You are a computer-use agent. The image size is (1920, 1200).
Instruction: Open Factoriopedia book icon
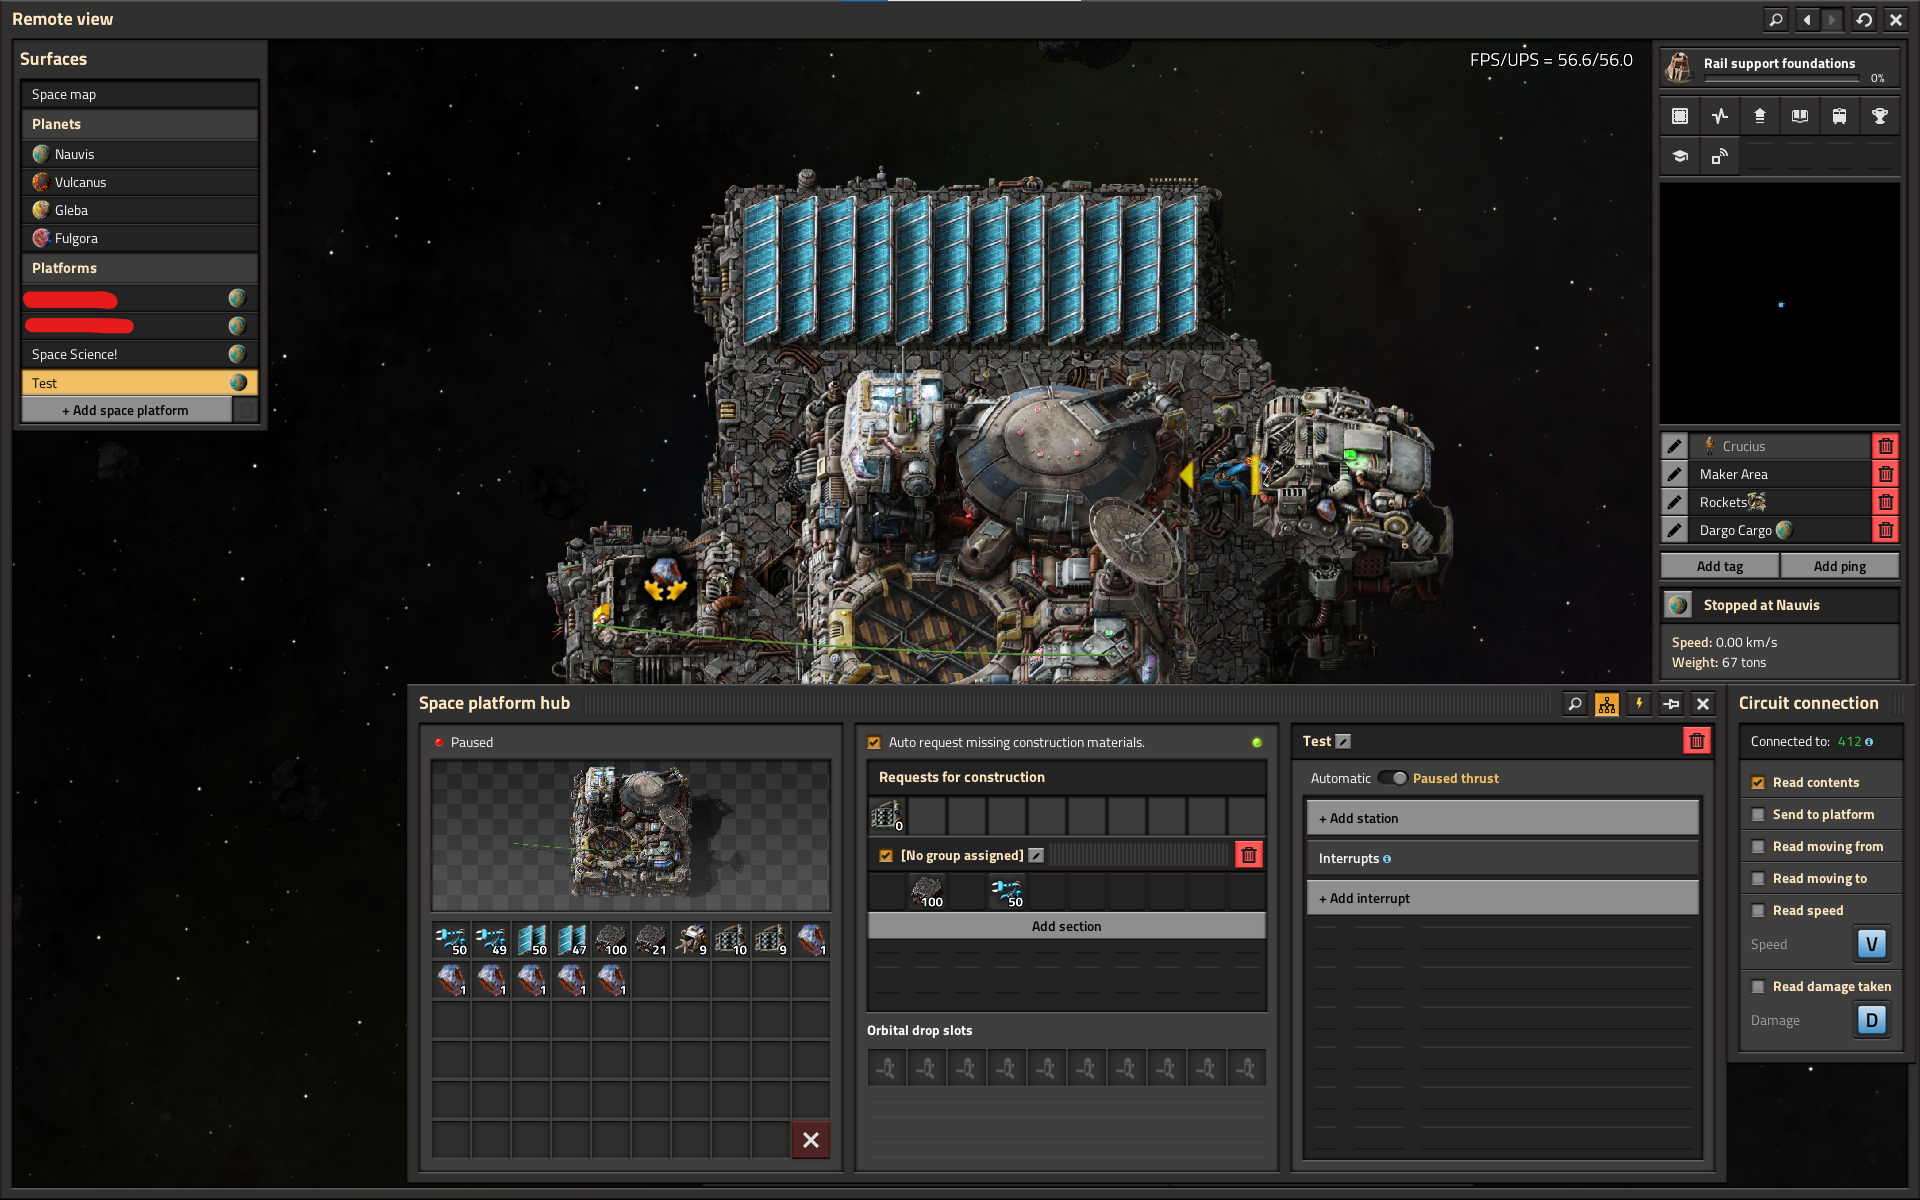coord(1800,116)
